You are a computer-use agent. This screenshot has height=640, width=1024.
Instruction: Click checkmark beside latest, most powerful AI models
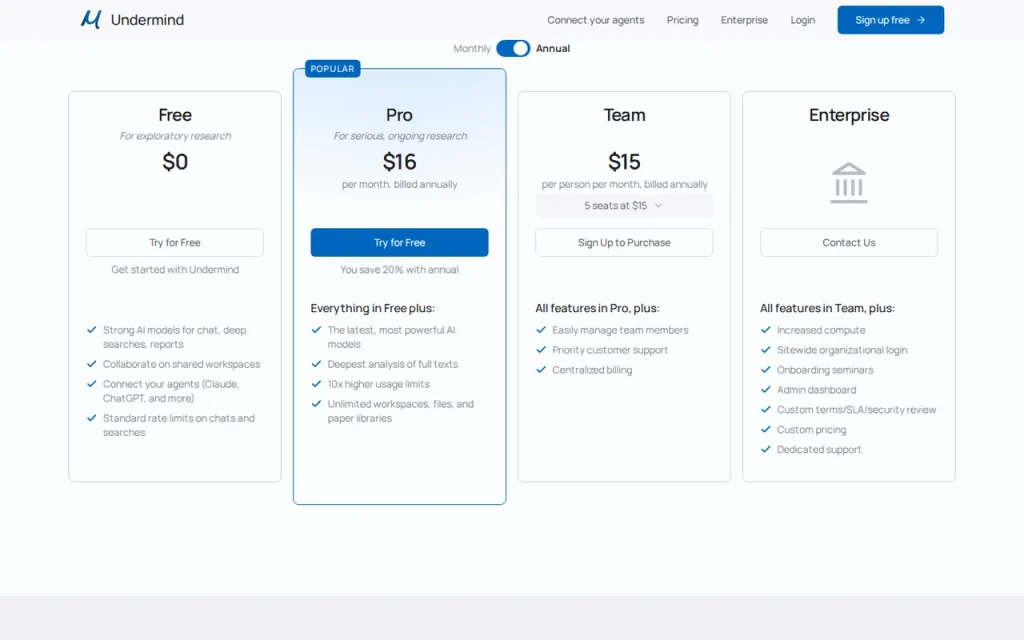coord(316,330)
